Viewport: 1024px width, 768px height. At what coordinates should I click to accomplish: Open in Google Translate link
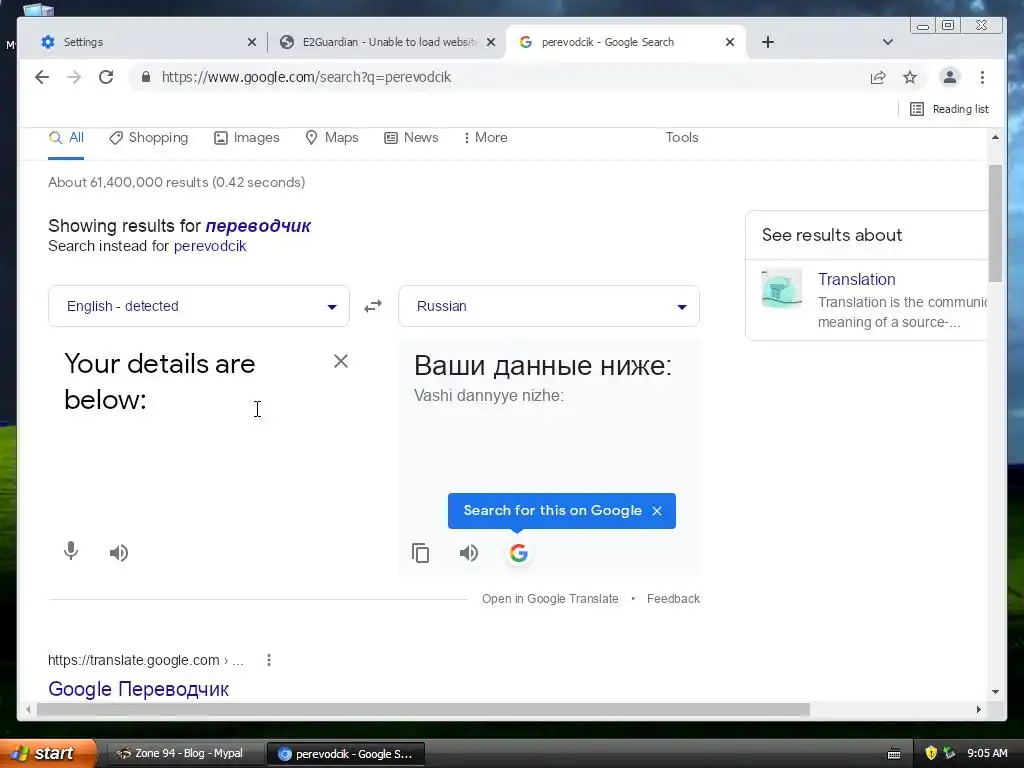pos(550,599)
